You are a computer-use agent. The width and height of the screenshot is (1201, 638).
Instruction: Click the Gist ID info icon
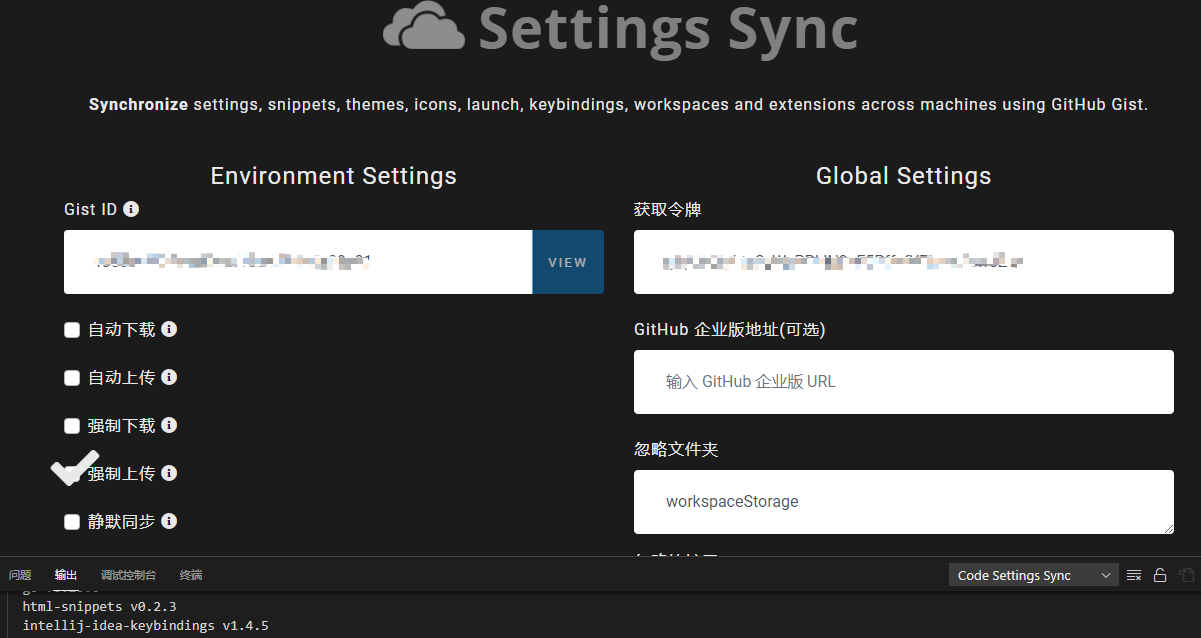(131, 209)
